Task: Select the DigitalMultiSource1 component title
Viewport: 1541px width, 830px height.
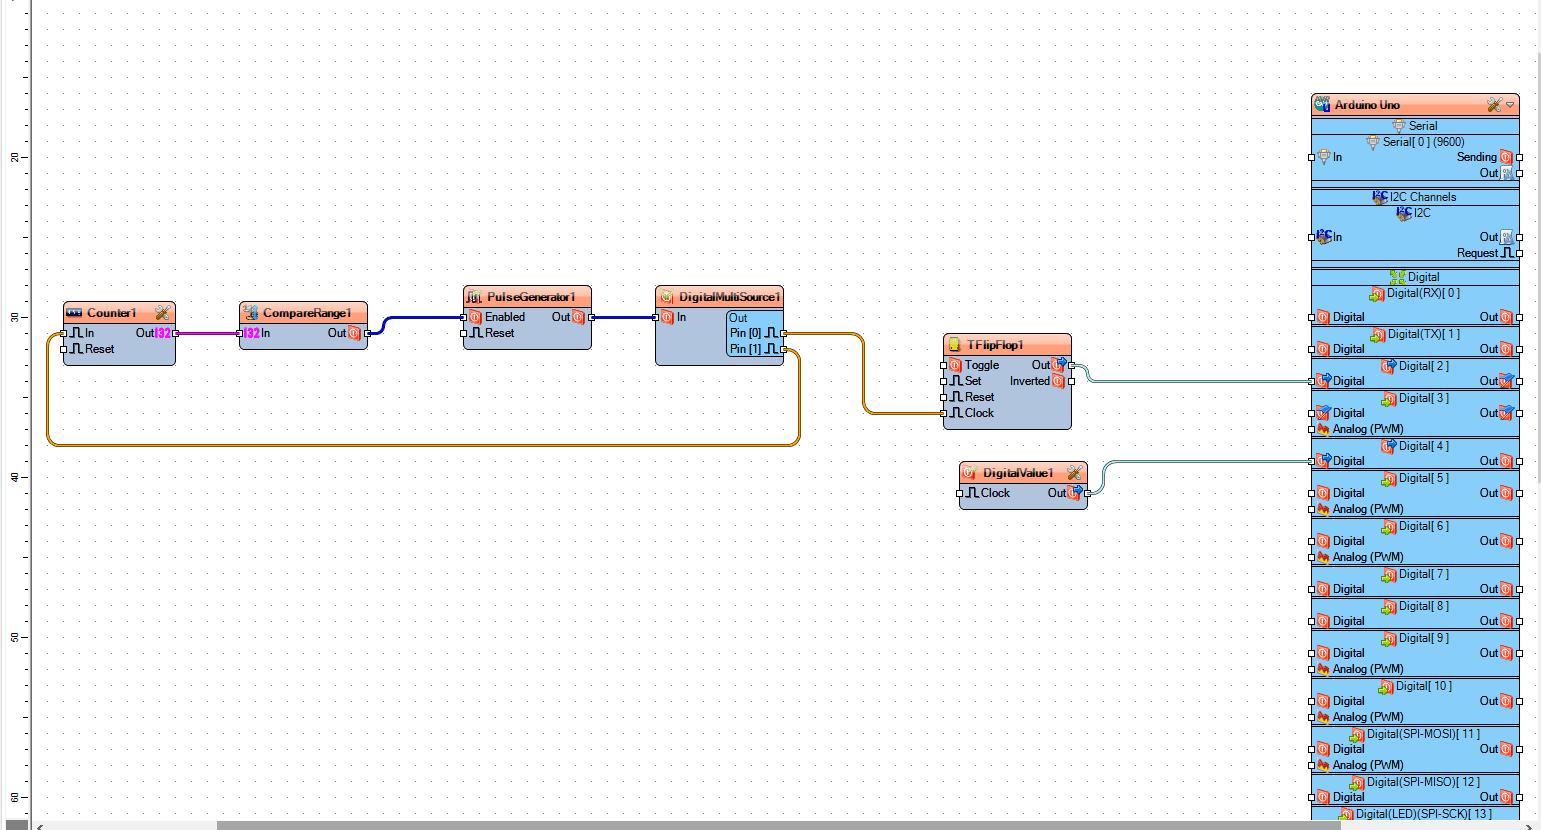Action: coord(729,297)
